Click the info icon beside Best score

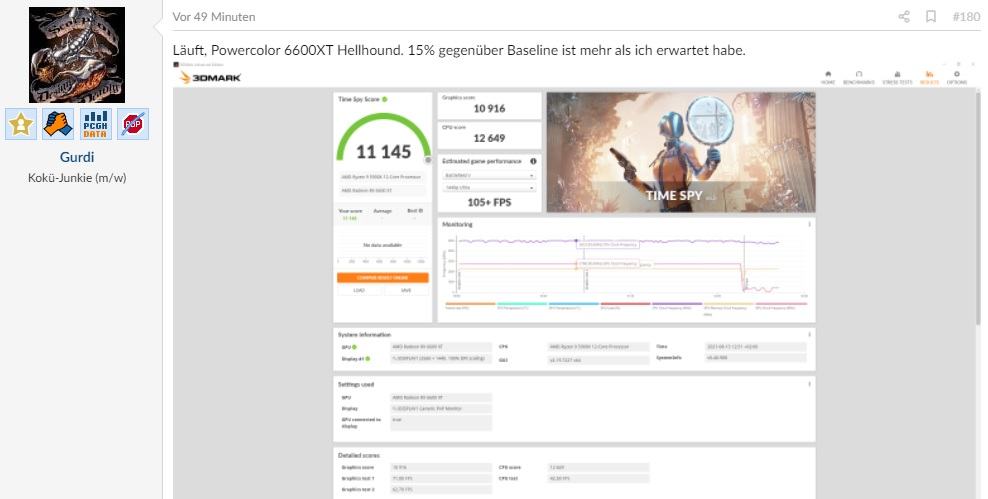pyautogui.click(x=421, y=210)
